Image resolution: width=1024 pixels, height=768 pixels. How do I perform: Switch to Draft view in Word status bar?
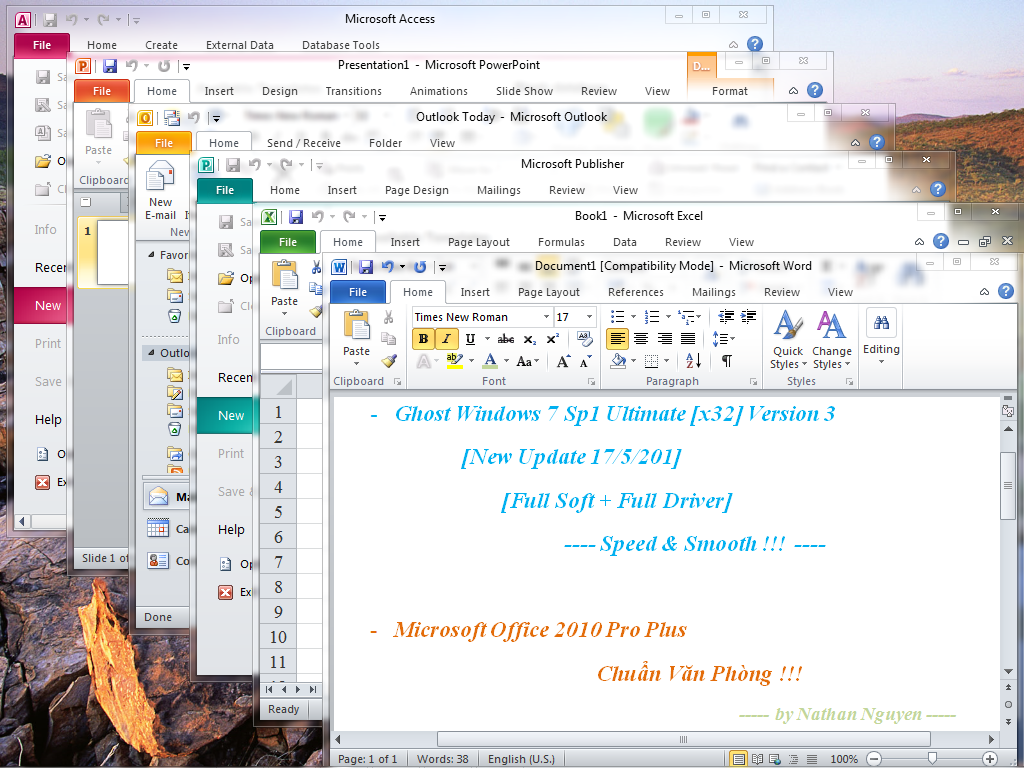812,759
